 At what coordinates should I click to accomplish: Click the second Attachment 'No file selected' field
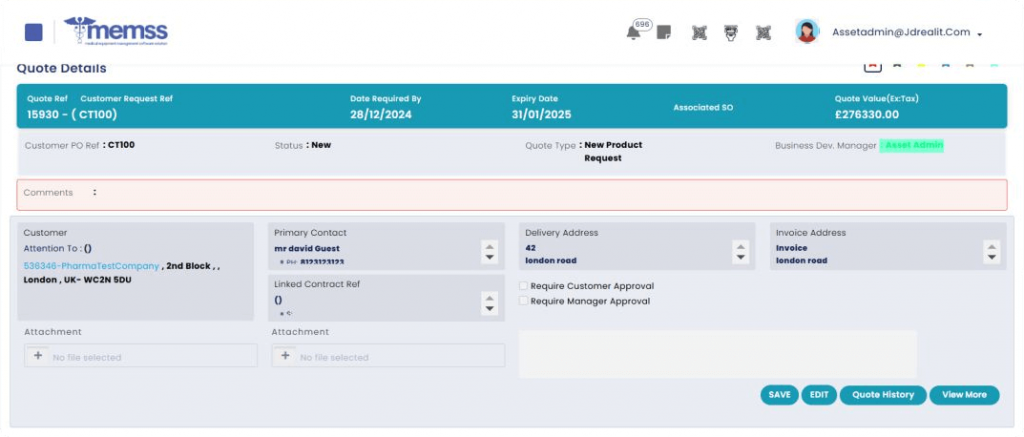(389, 356)
